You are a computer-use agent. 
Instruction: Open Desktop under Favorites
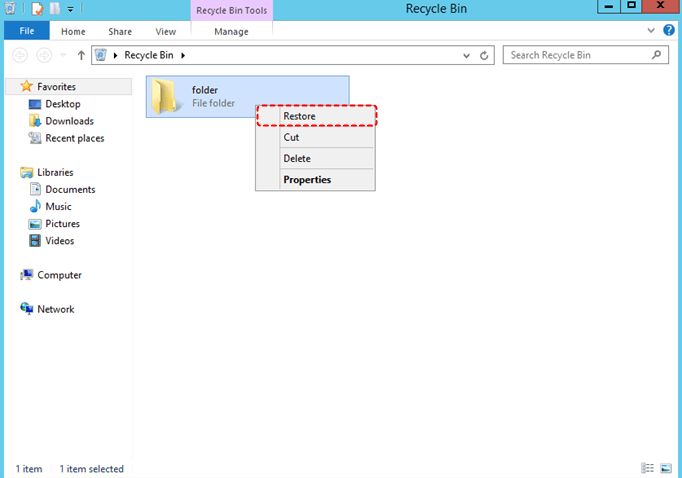tap(63, 104)
